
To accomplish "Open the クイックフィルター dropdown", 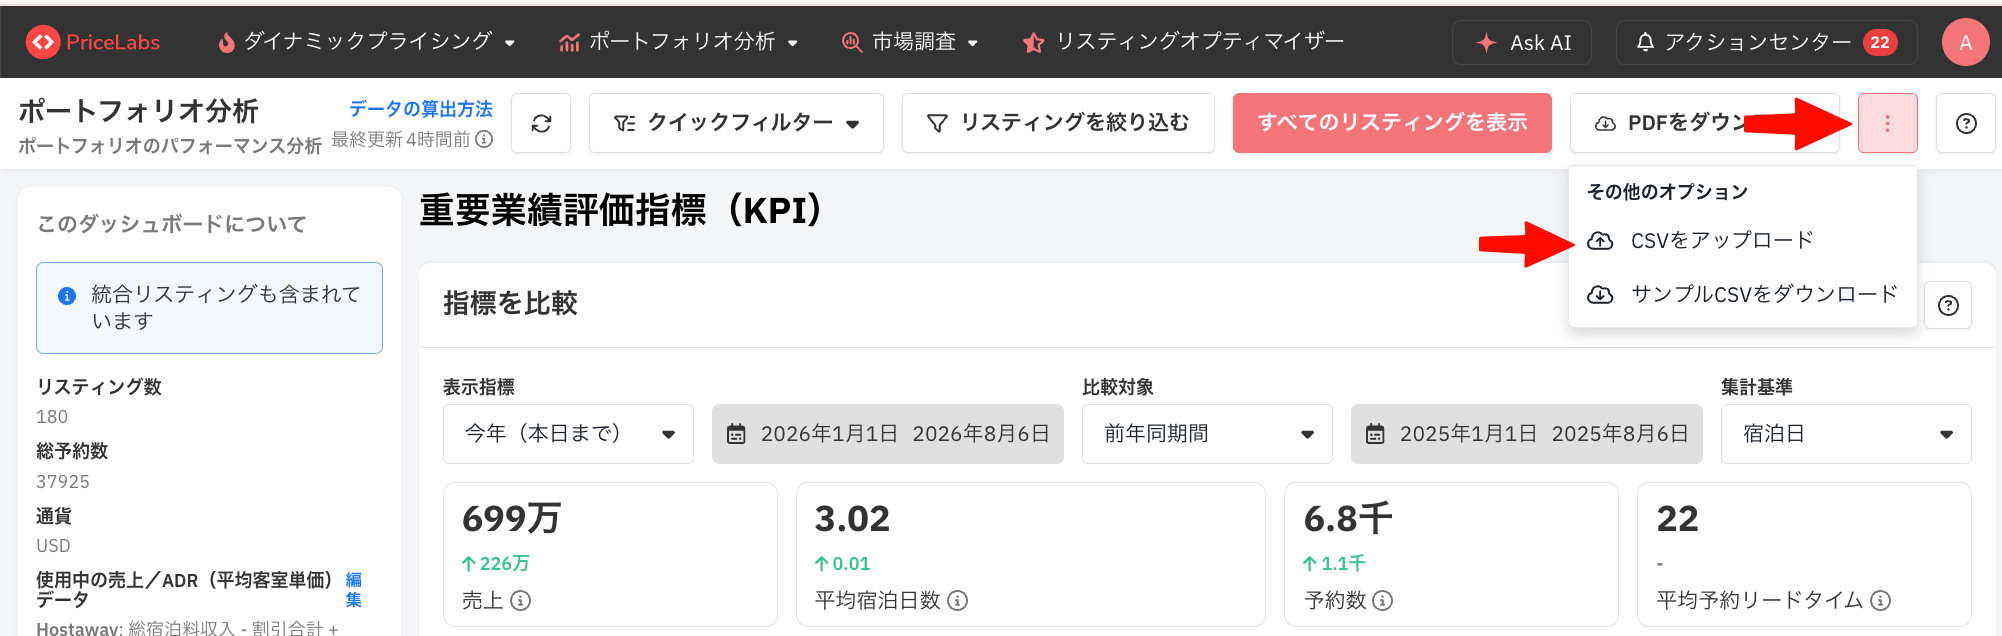I will click(736, 123).
